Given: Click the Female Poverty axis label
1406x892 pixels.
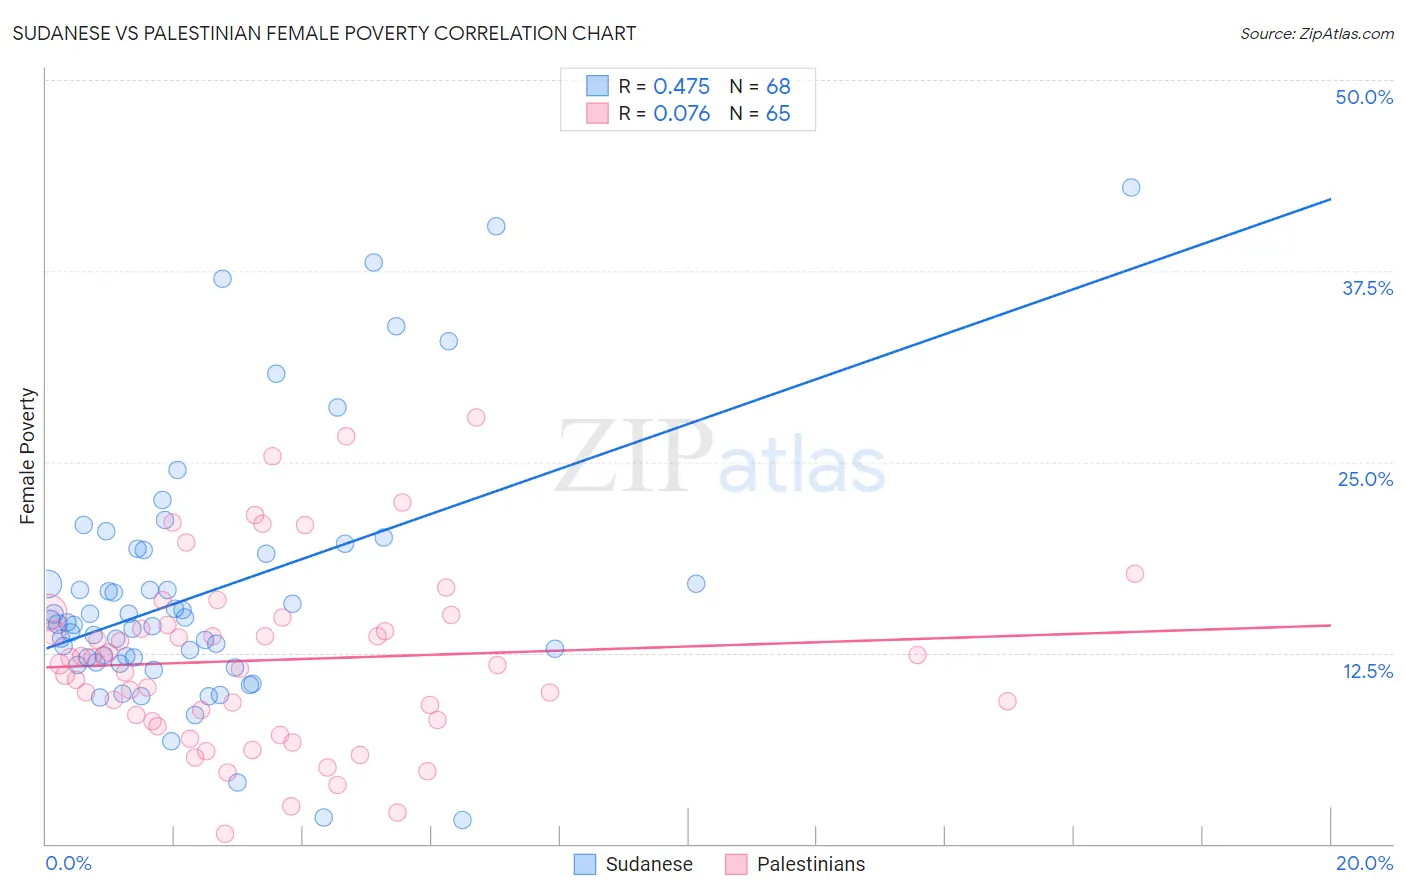Looking at the screenshot, I should (x=27, y=456).
